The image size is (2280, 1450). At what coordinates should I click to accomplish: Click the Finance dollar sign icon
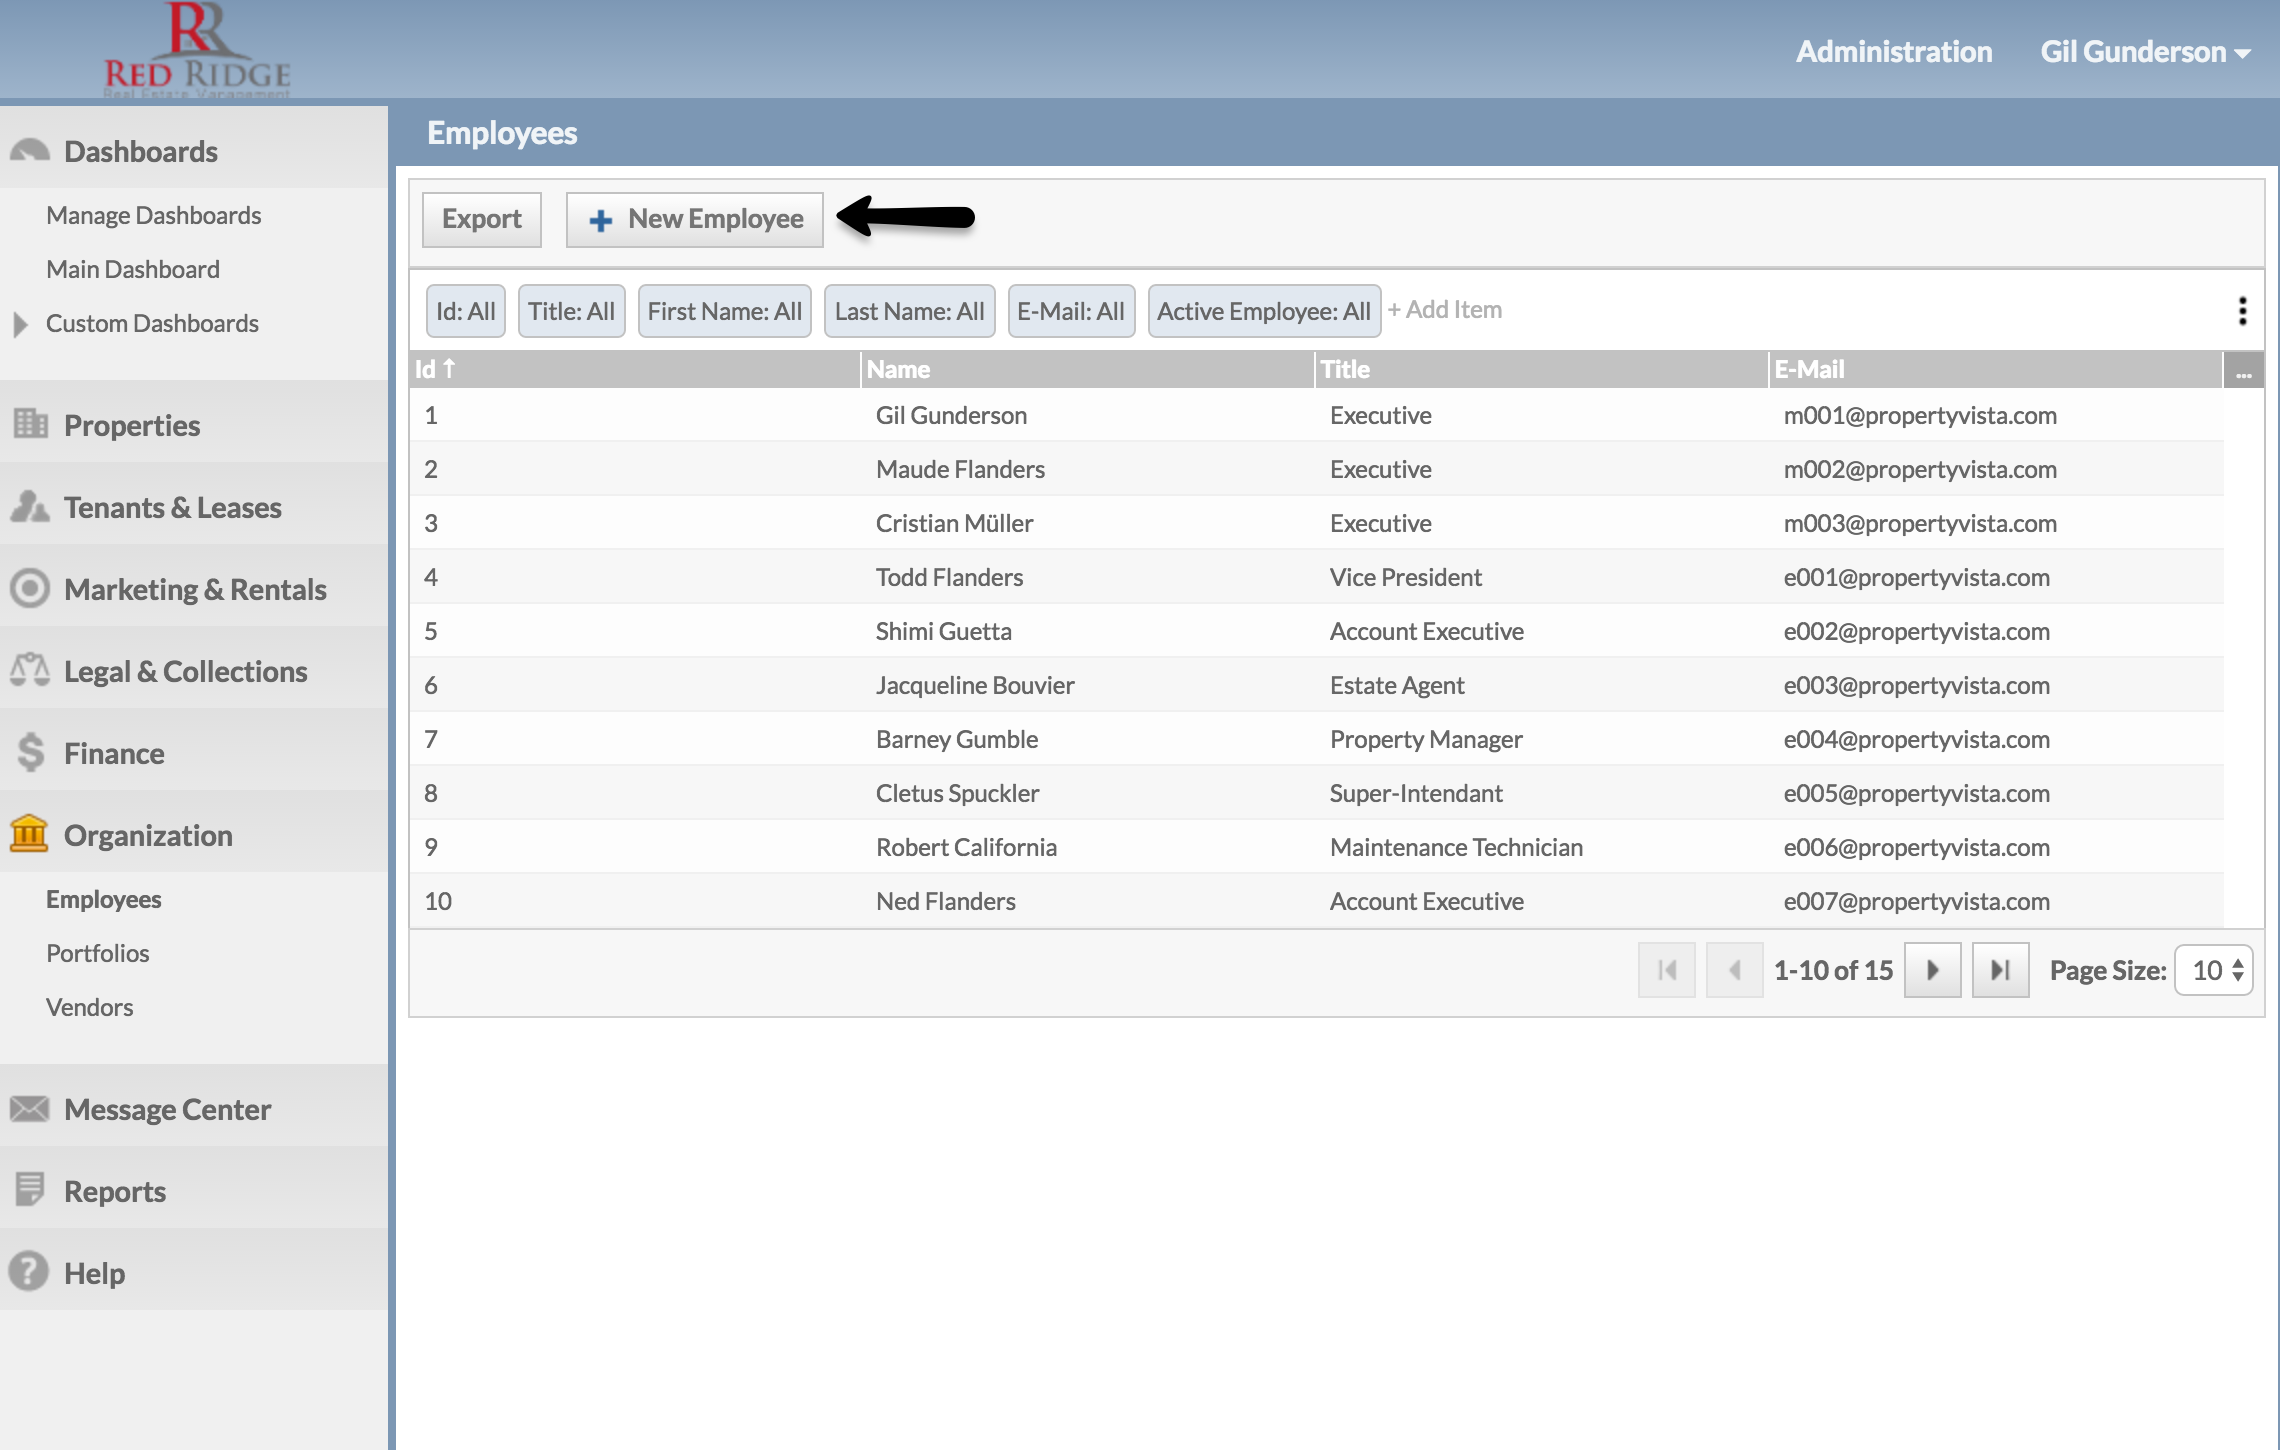click(x=30, y=752)
